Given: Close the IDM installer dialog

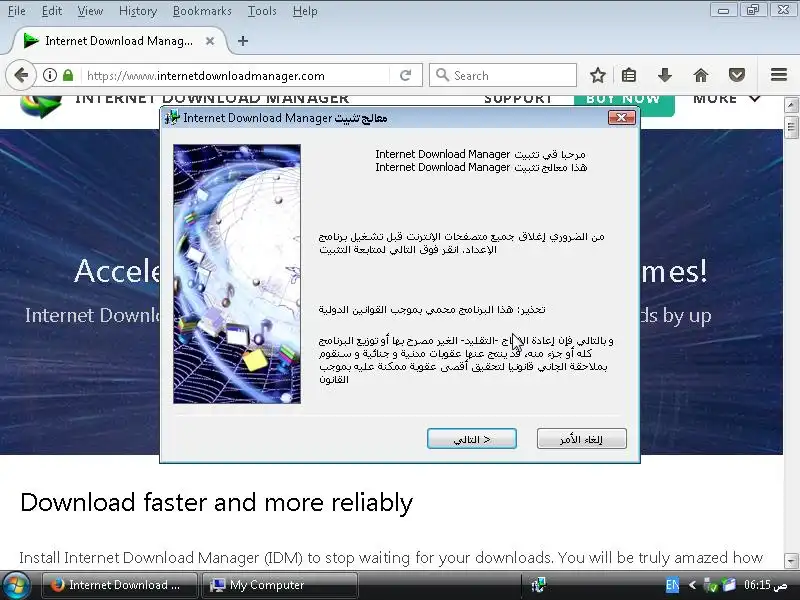Looking at the screenshot, I should (621, 118).
